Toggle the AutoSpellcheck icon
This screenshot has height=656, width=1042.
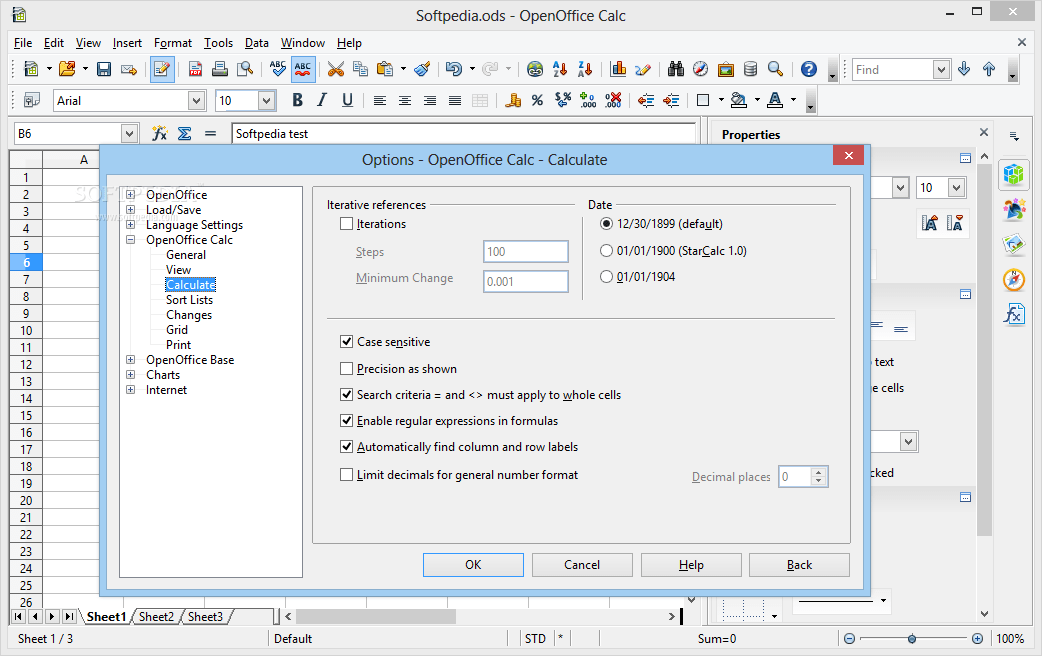click(x=303, y=69)
